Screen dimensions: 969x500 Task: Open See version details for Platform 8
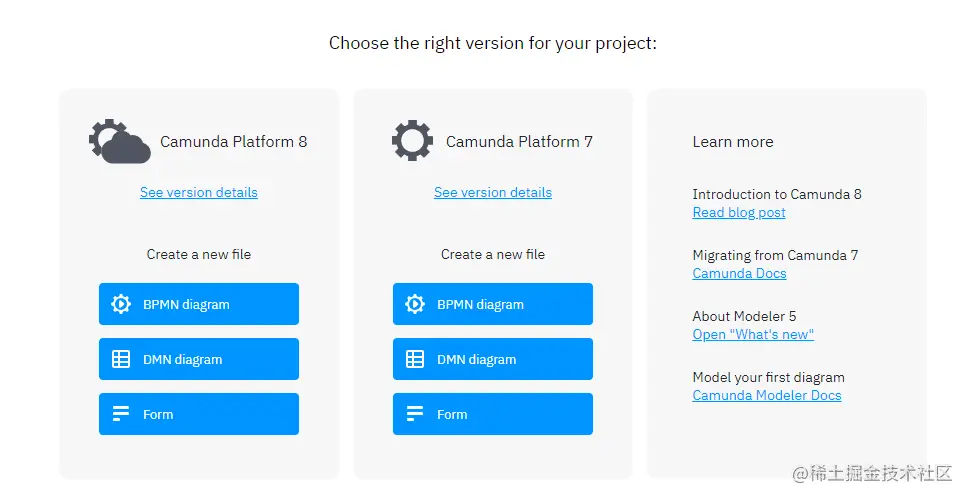pos(198,192)
